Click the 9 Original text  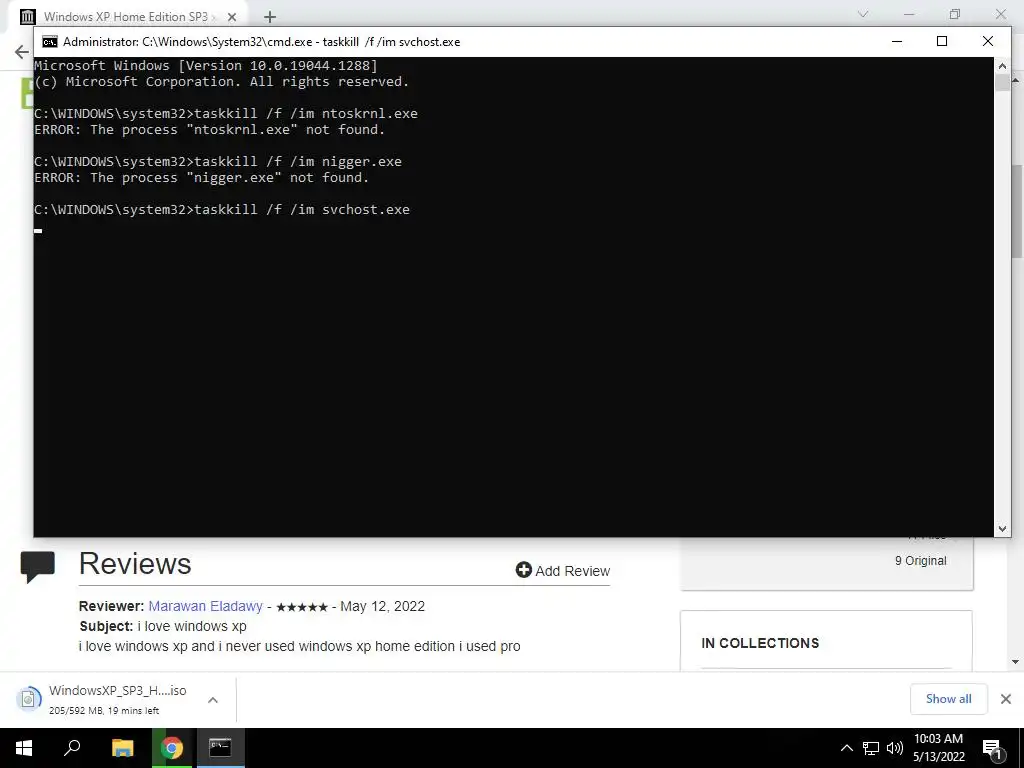(x=920, y=561)
